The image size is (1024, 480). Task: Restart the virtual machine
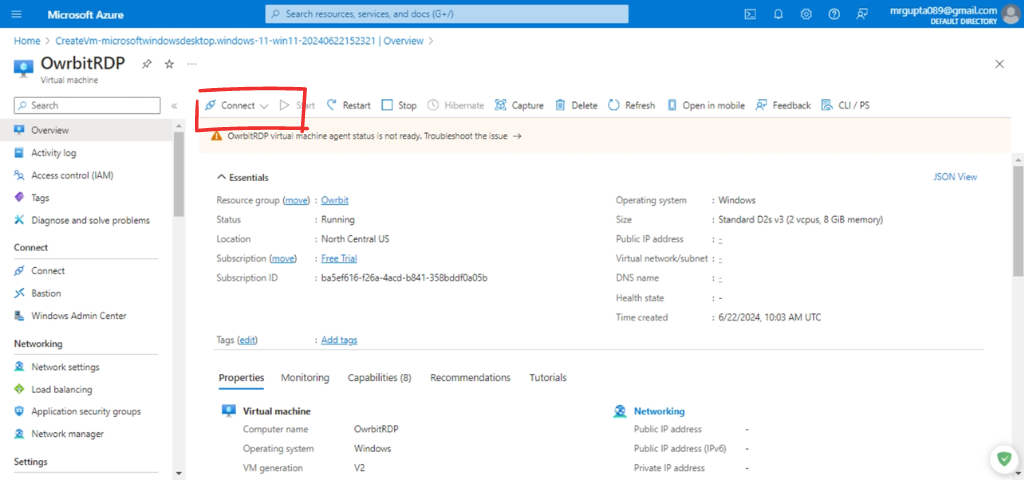pyautogui.click(x=348, y=105)
